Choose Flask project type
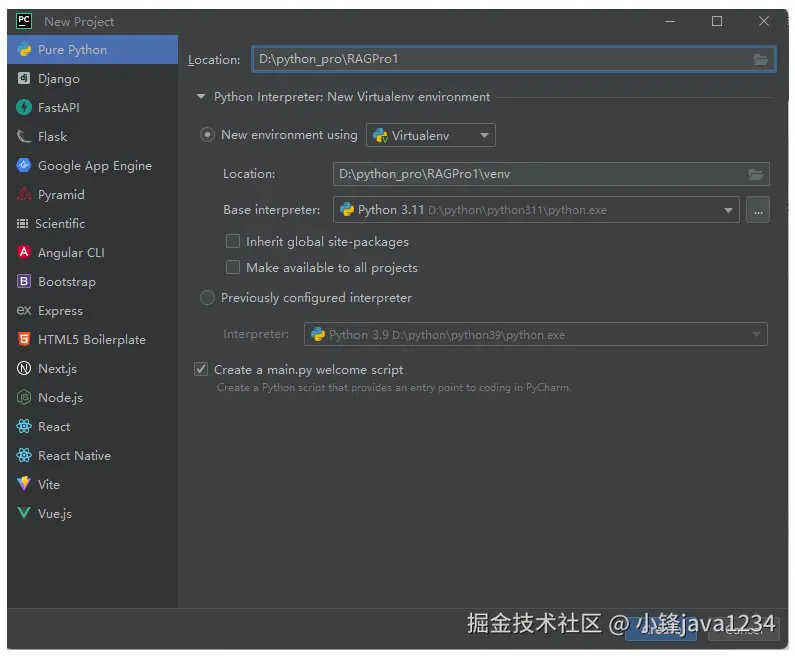Screen dimensions: 795x656 click(x=92, y=136)
